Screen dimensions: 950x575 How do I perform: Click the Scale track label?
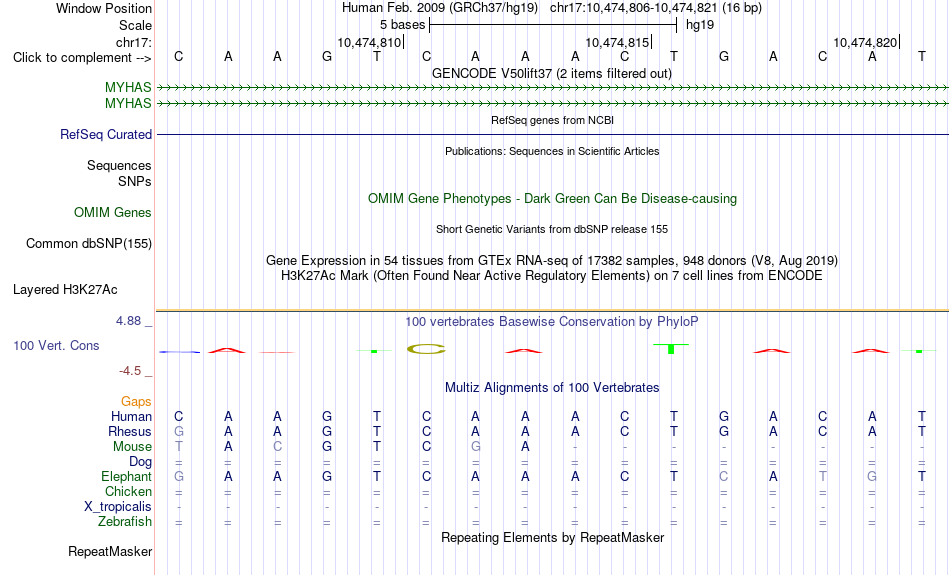(x=135, y=25)
